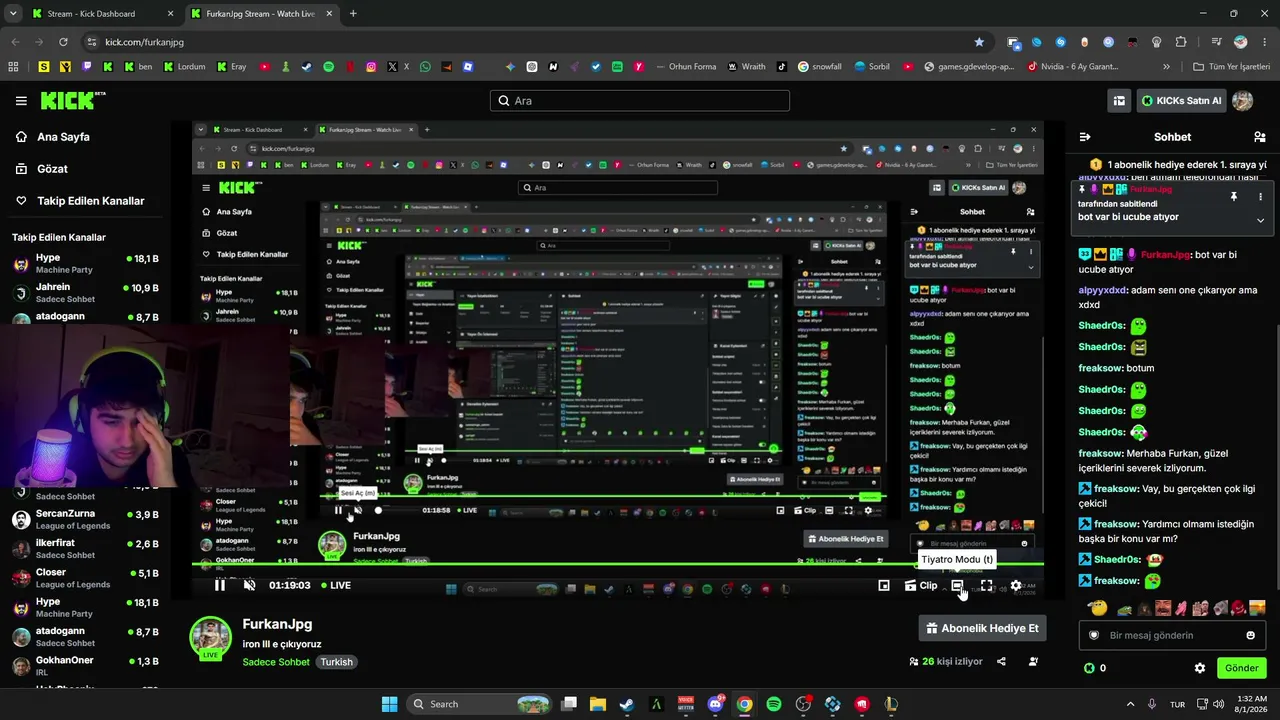Open Steam from the taskbar
1280x720 pixels.
(626, 704)
